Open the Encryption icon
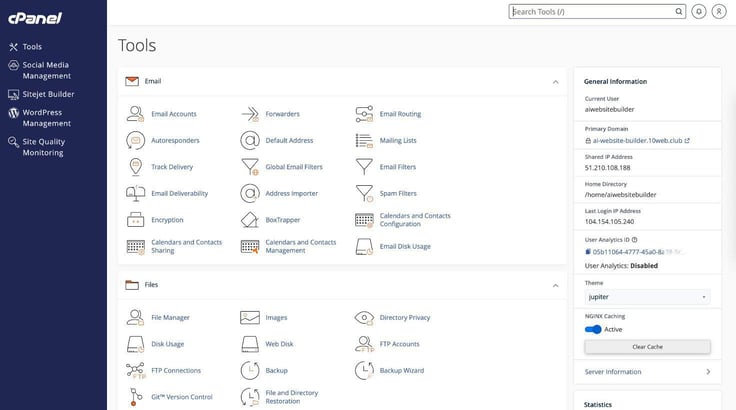 [135, 220]
